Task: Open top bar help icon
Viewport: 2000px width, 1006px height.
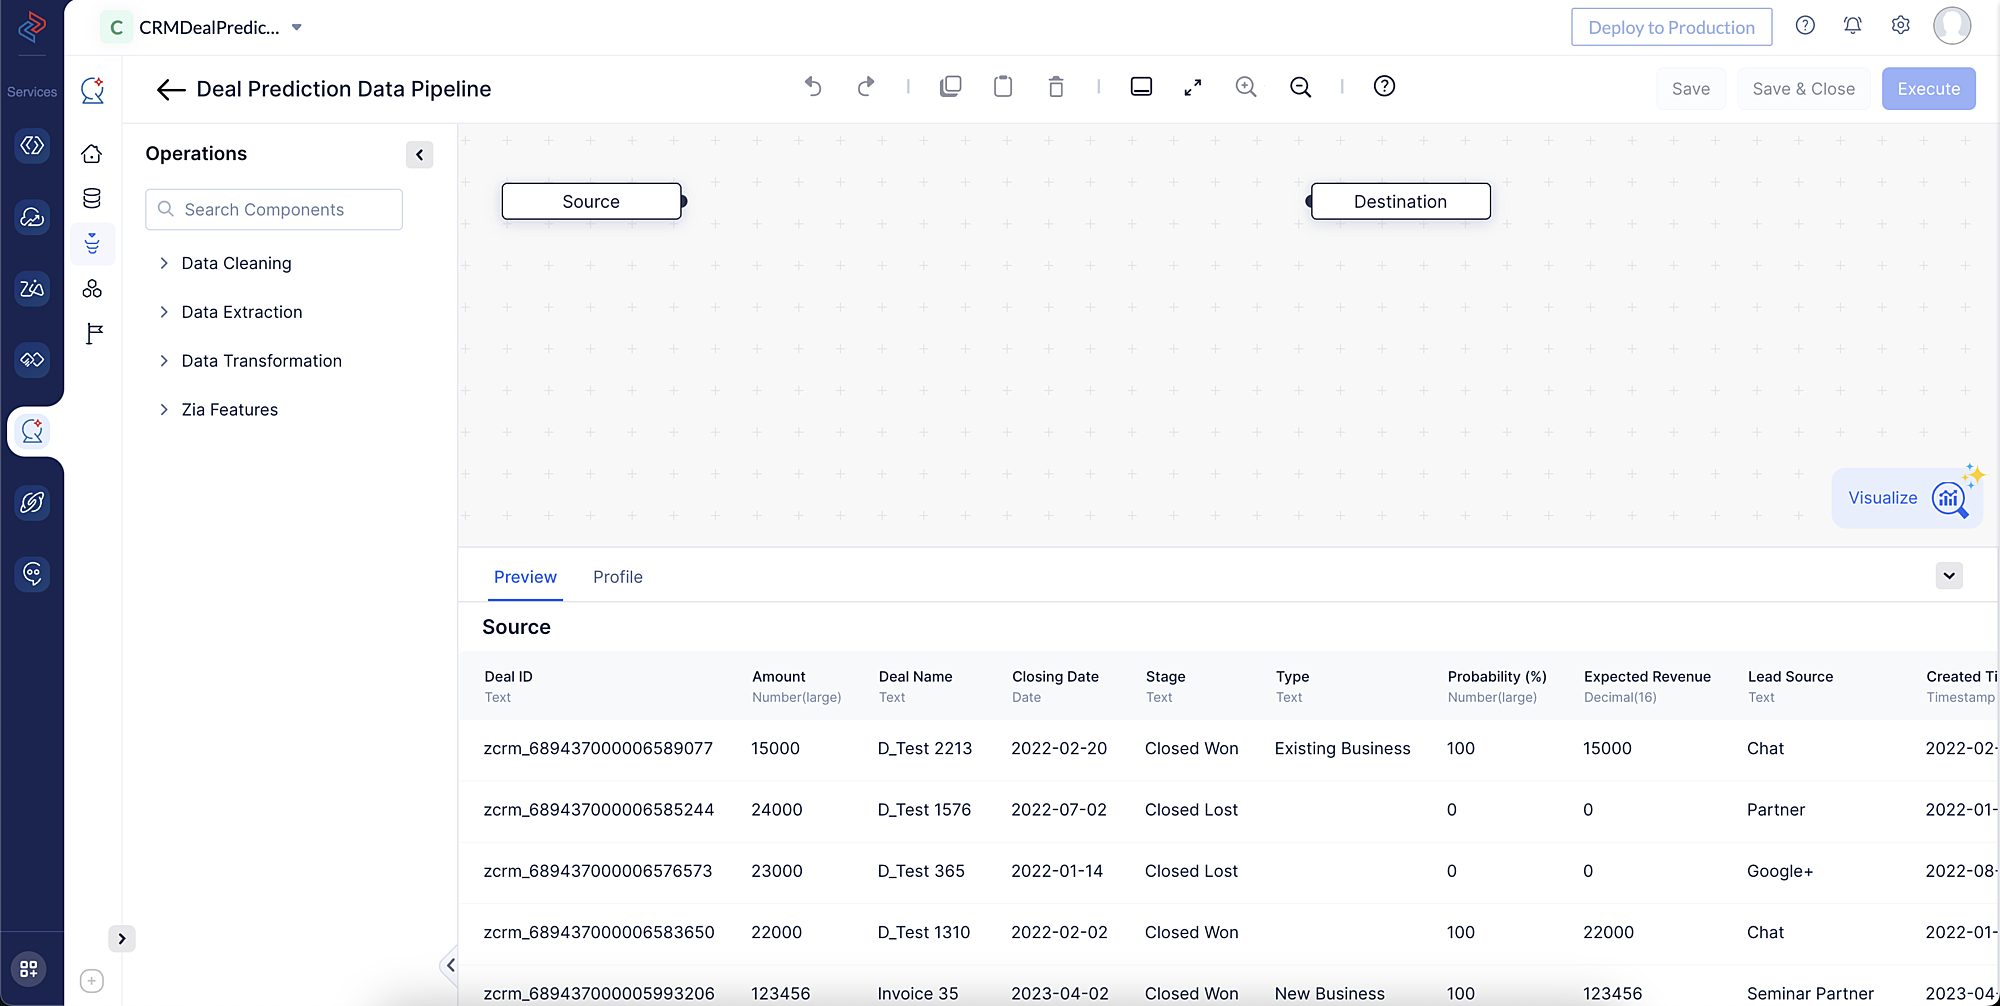Action: pos(1805,26)
